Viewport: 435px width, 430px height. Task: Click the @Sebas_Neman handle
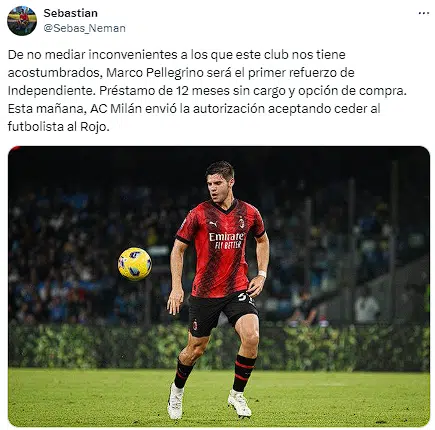coord(84,28)
